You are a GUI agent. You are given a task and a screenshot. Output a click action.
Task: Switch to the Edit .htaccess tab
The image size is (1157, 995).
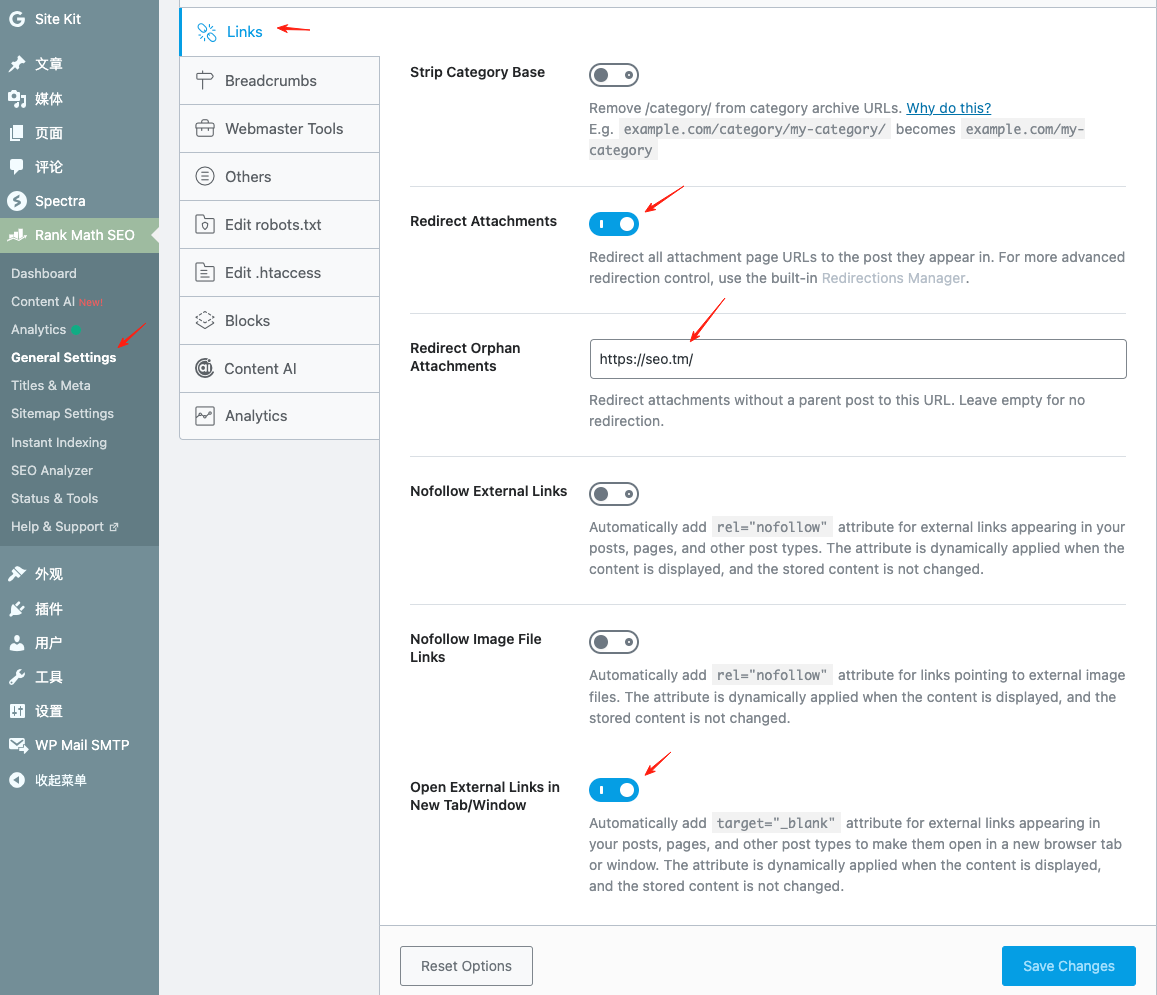272,273
